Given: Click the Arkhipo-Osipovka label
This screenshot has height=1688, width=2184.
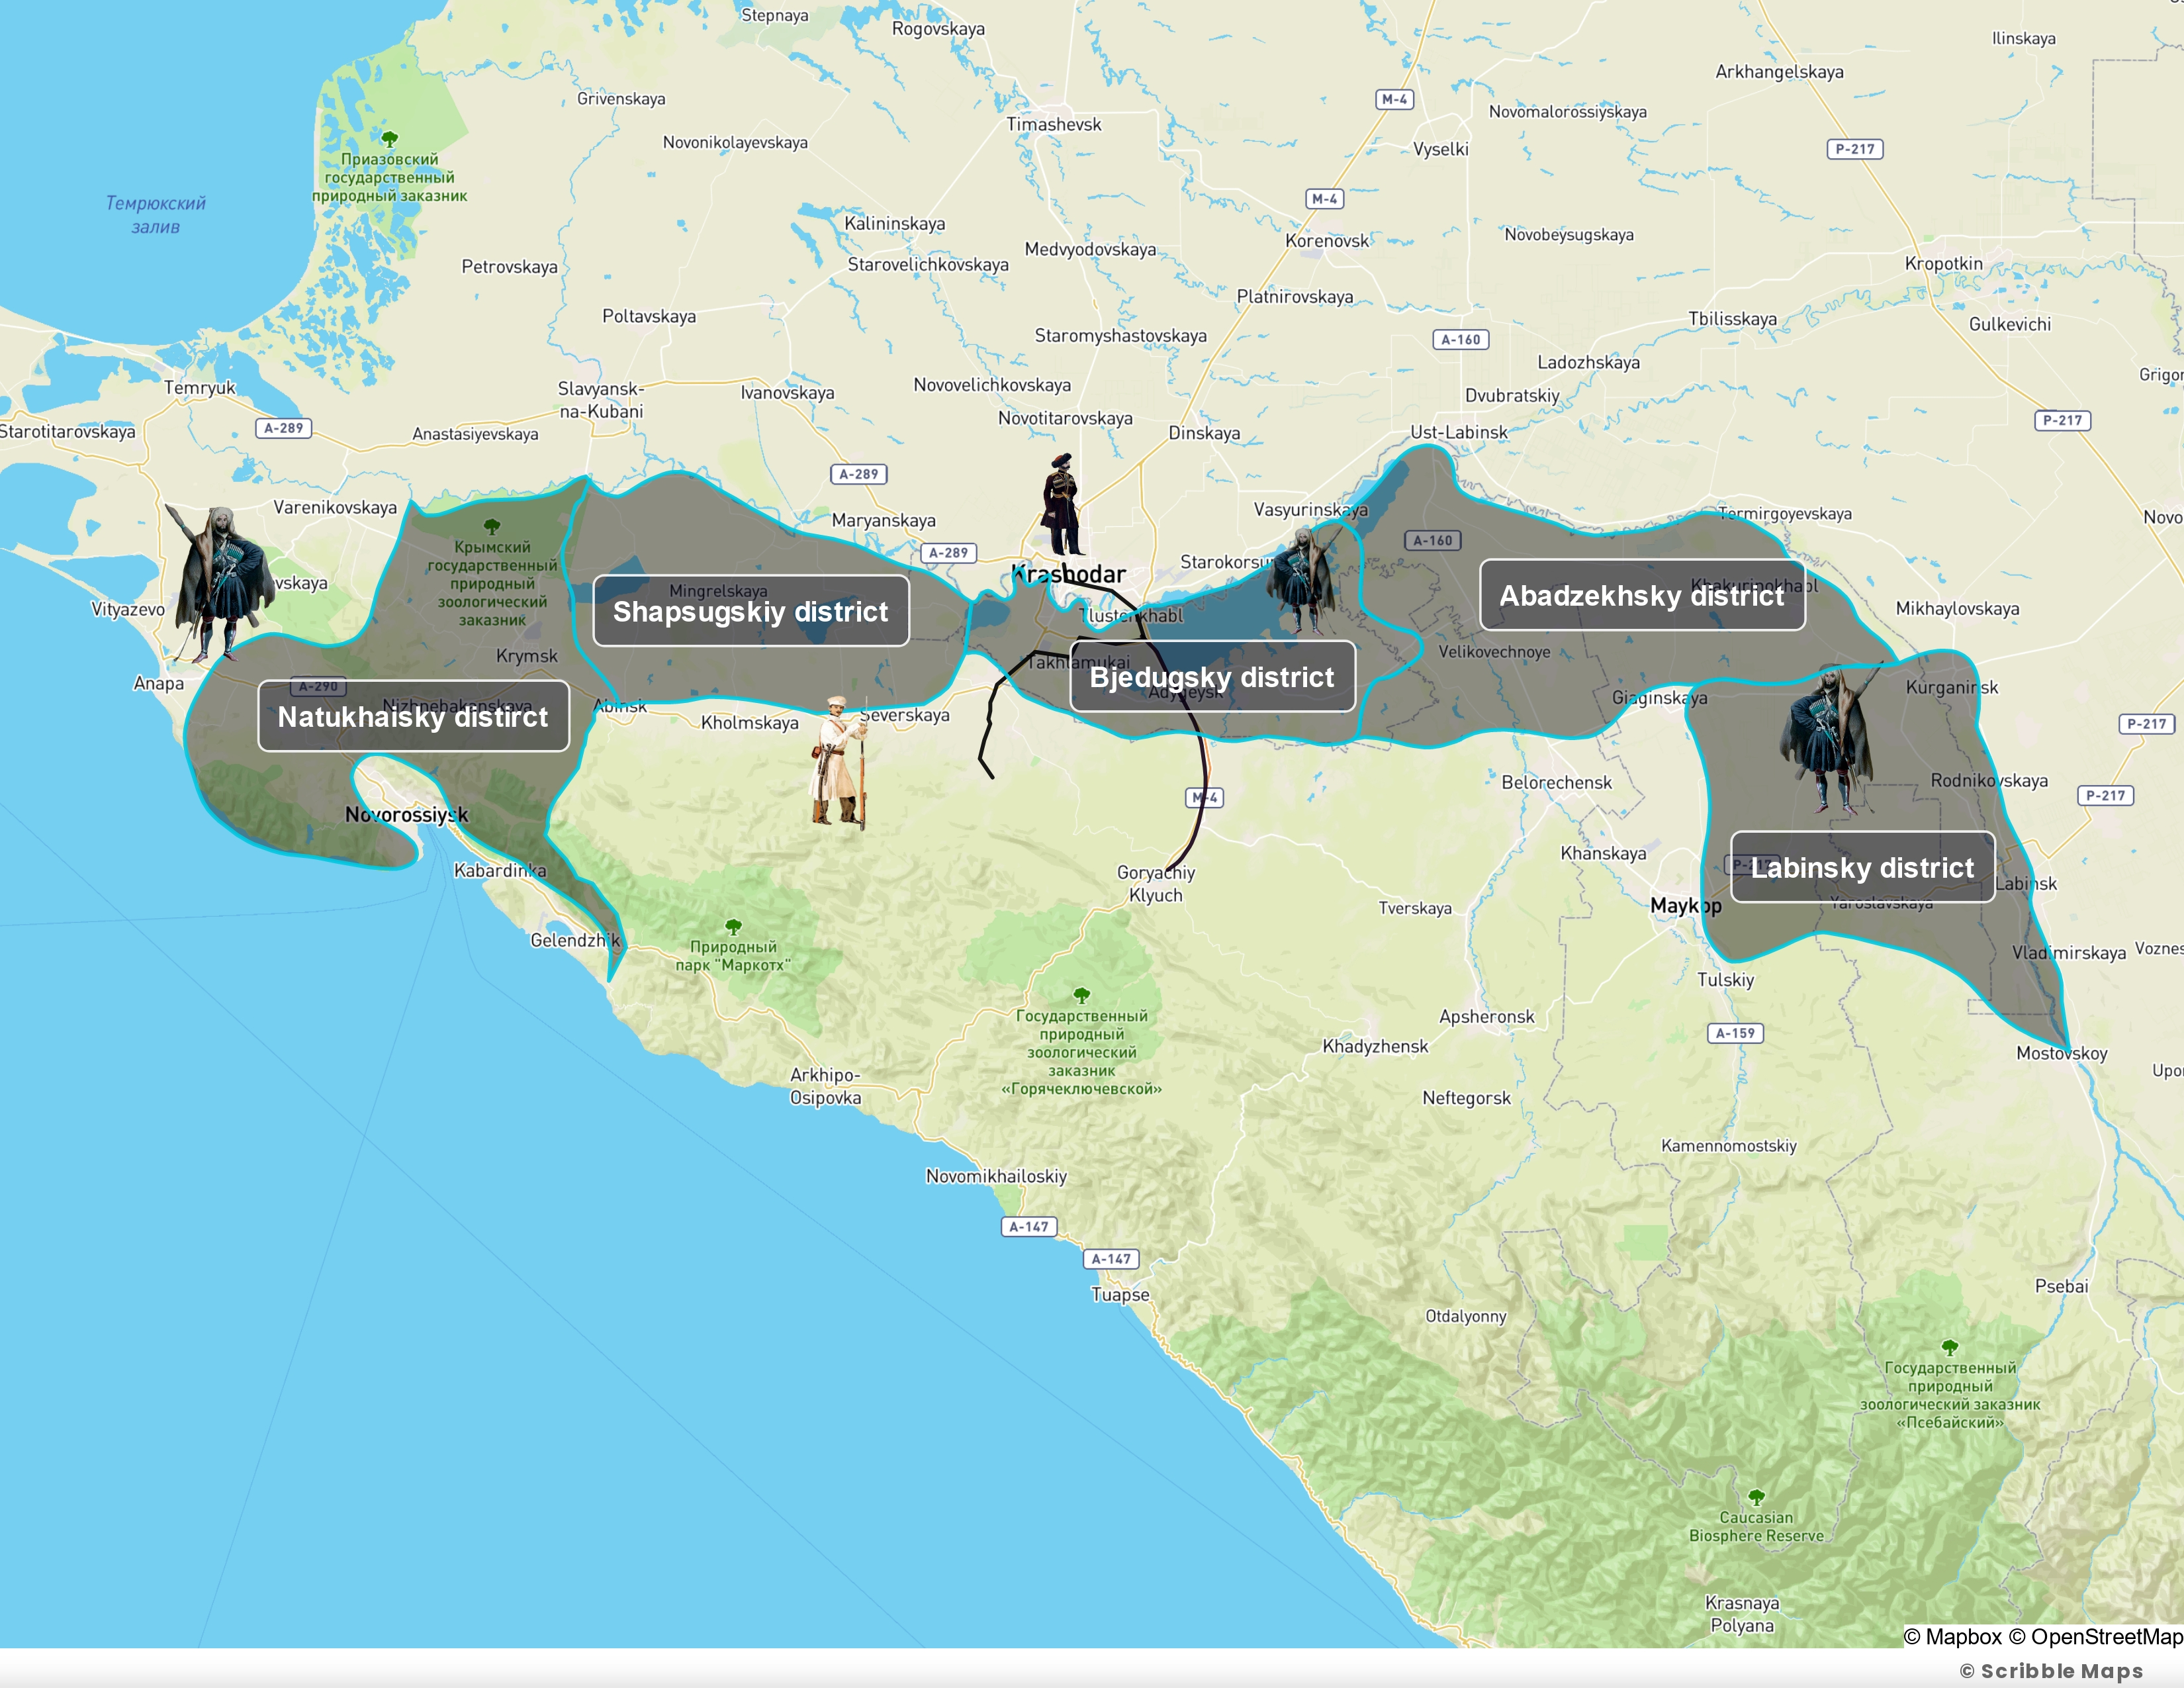Looking at the screenshot, I should tap(825, 1086).
